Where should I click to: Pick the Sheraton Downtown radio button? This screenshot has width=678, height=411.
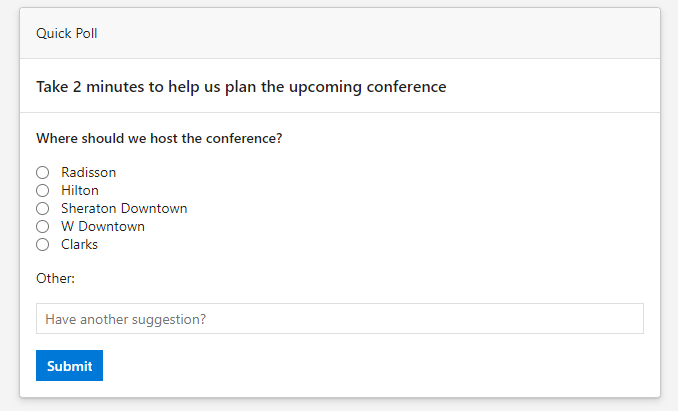[x=43, y=209]
